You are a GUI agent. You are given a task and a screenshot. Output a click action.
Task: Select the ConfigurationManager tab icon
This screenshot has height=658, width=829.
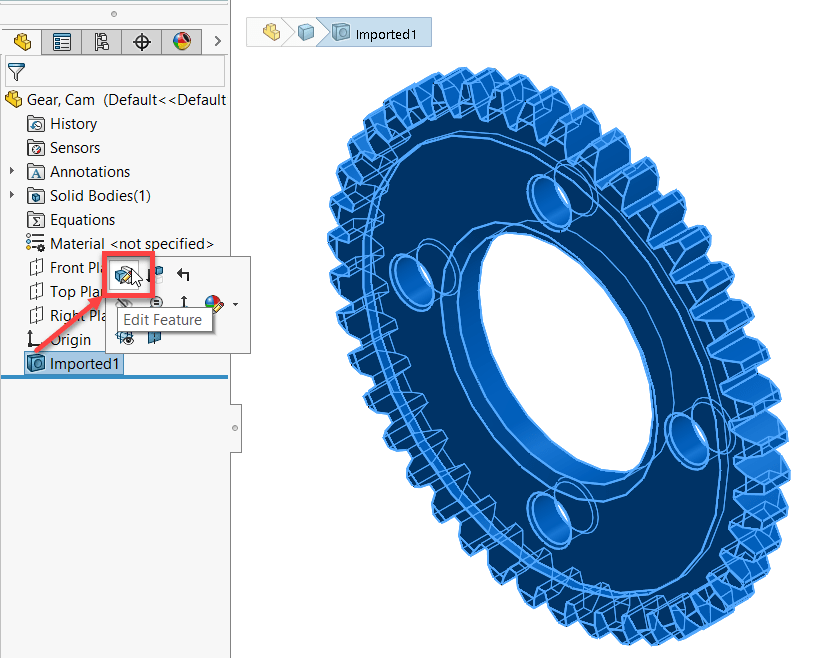pyautogui.click(x=101, y=41)
